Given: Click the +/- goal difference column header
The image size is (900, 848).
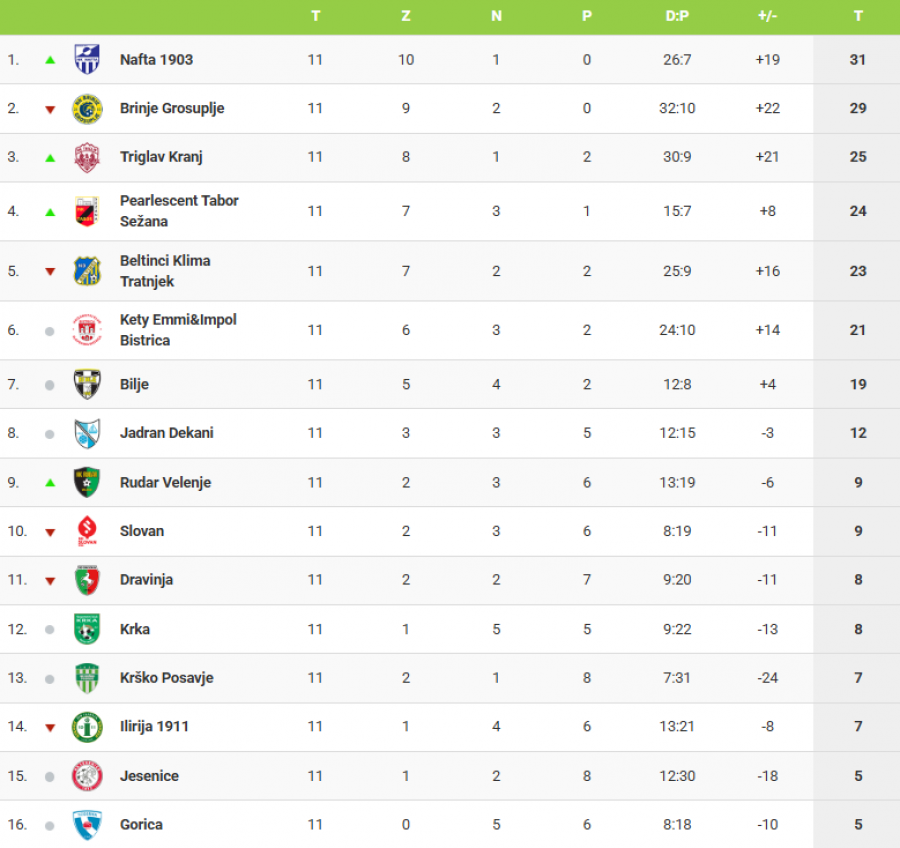Looking at the screenshot, I should 767,16.
